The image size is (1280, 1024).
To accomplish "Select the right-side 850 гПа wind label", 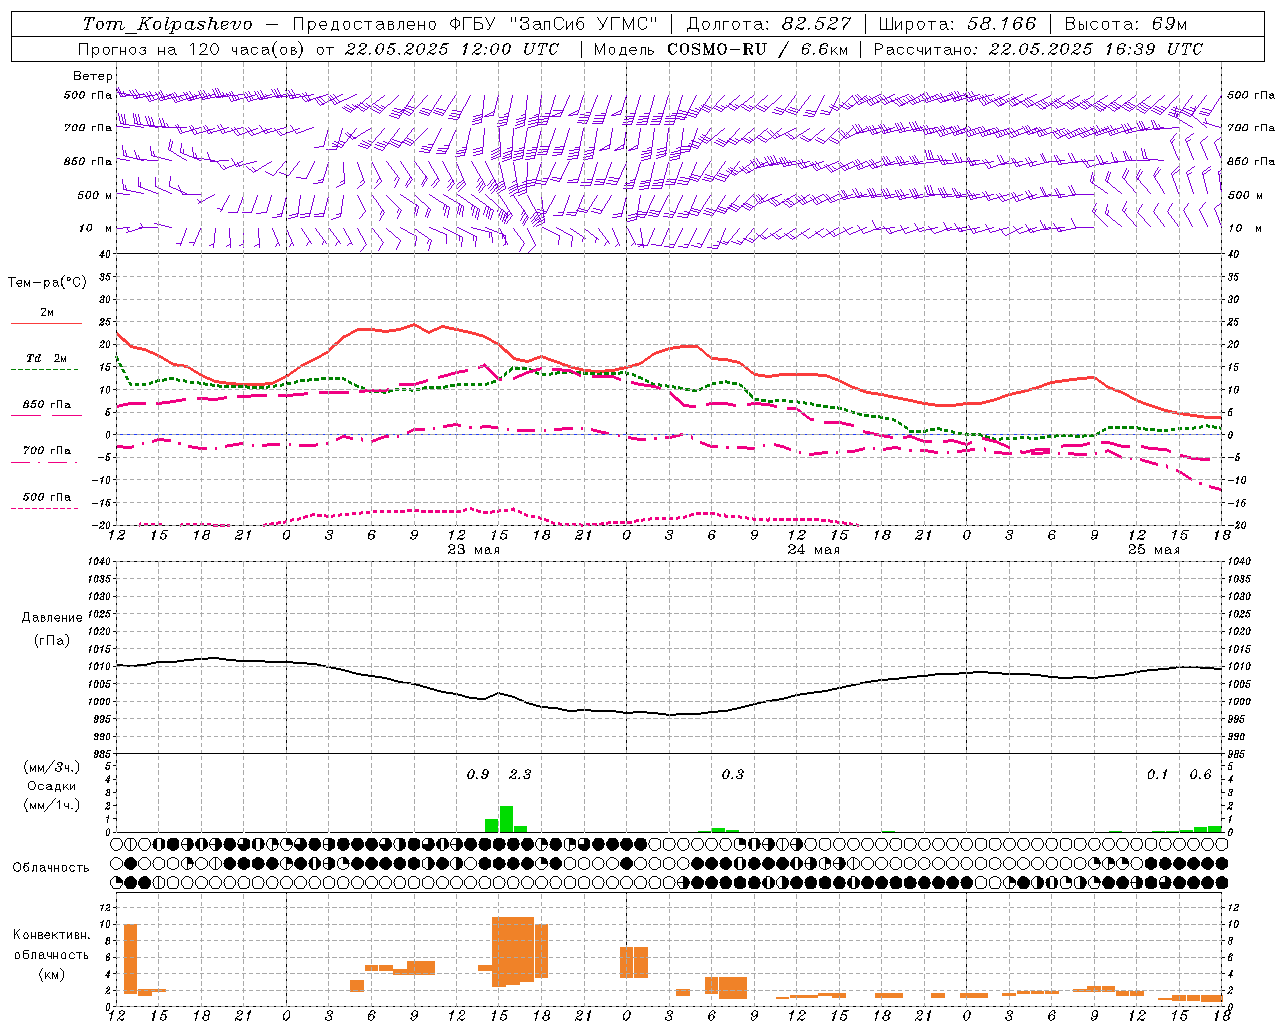I will pyautogui.click(x=1251, y=161).
